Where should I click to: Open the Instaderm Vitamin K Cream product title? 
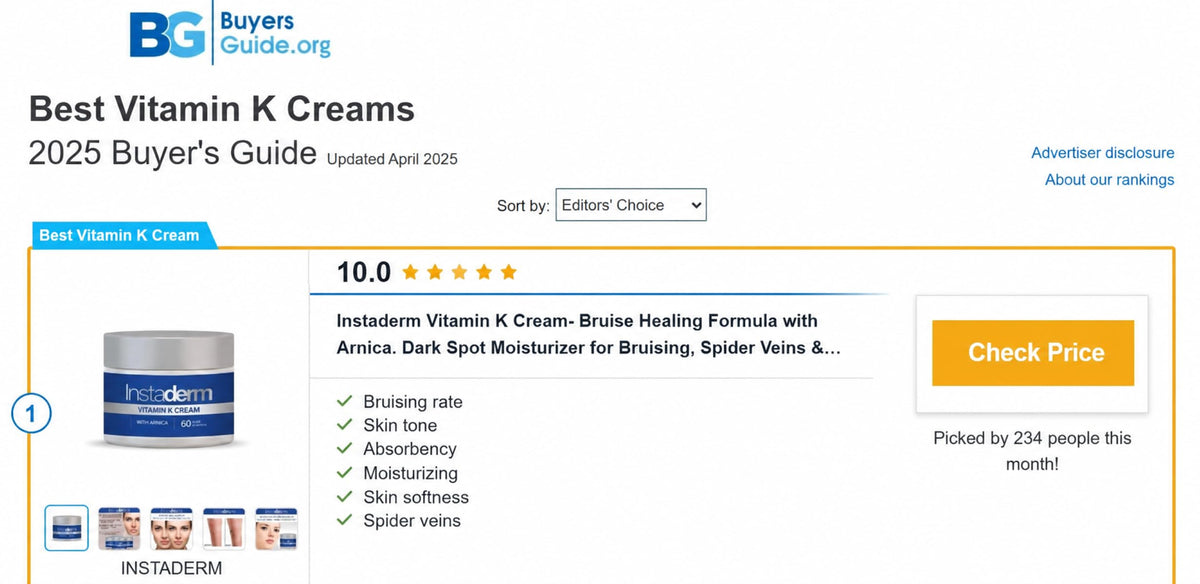pyautogui.click(x=588, y=335)
